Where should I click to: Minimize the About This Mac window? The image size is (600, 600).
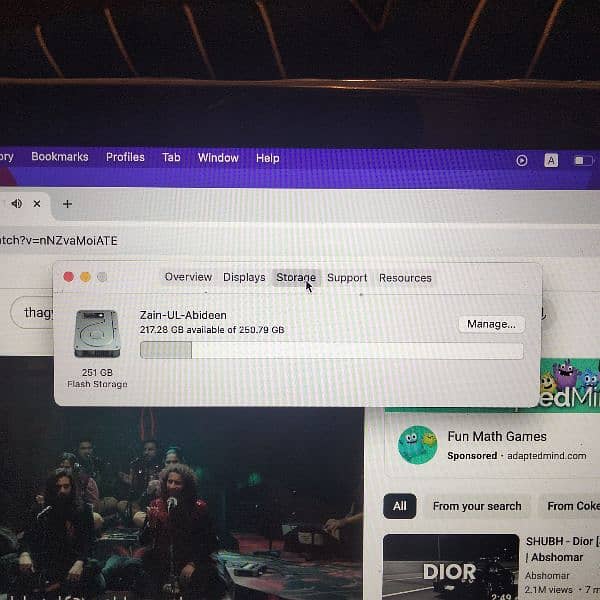pos(85,277)
